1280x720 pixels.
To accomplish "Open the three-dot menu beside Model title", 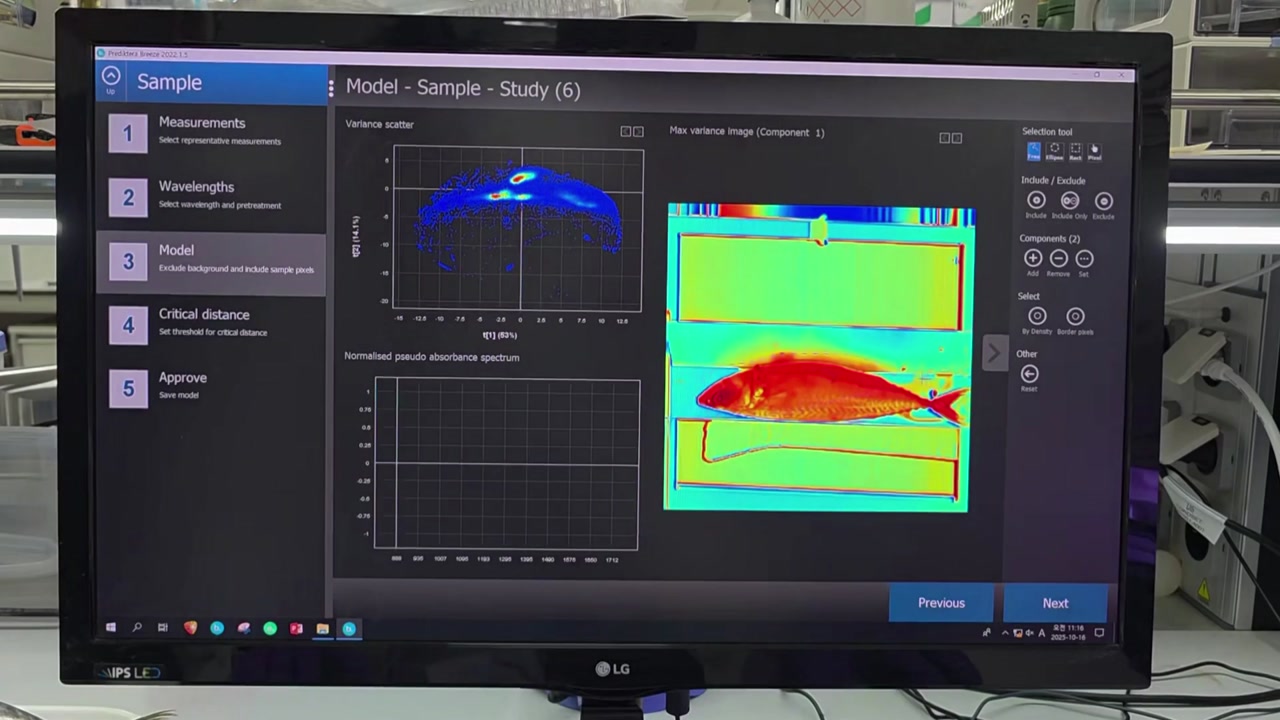I will pos(331,89).
